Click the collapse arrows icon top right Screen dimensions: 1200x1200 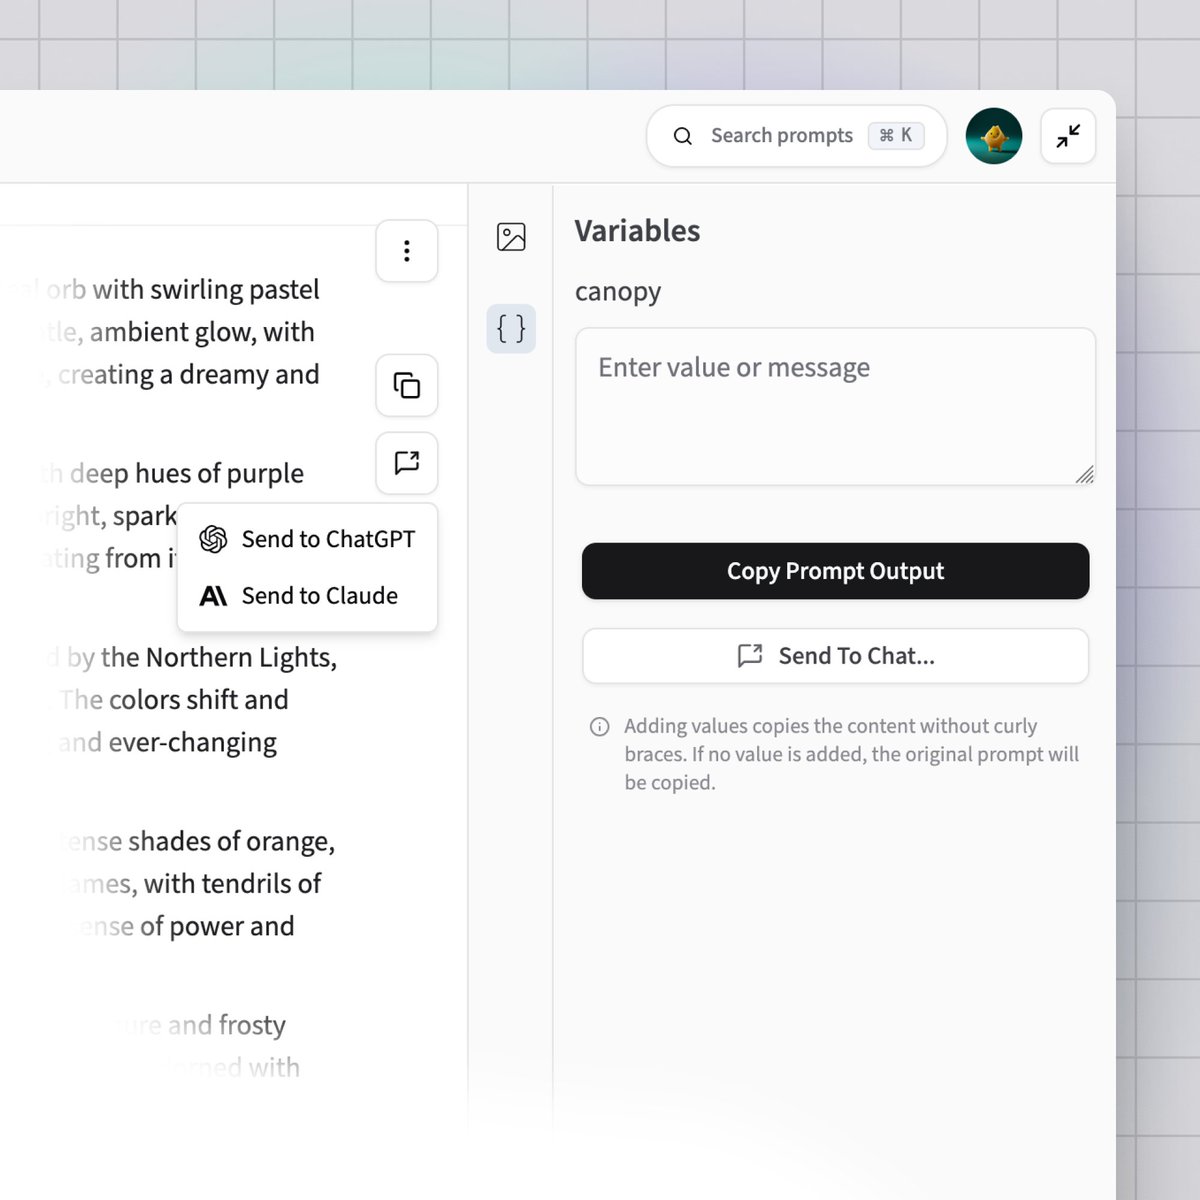tap(1067, 135)
